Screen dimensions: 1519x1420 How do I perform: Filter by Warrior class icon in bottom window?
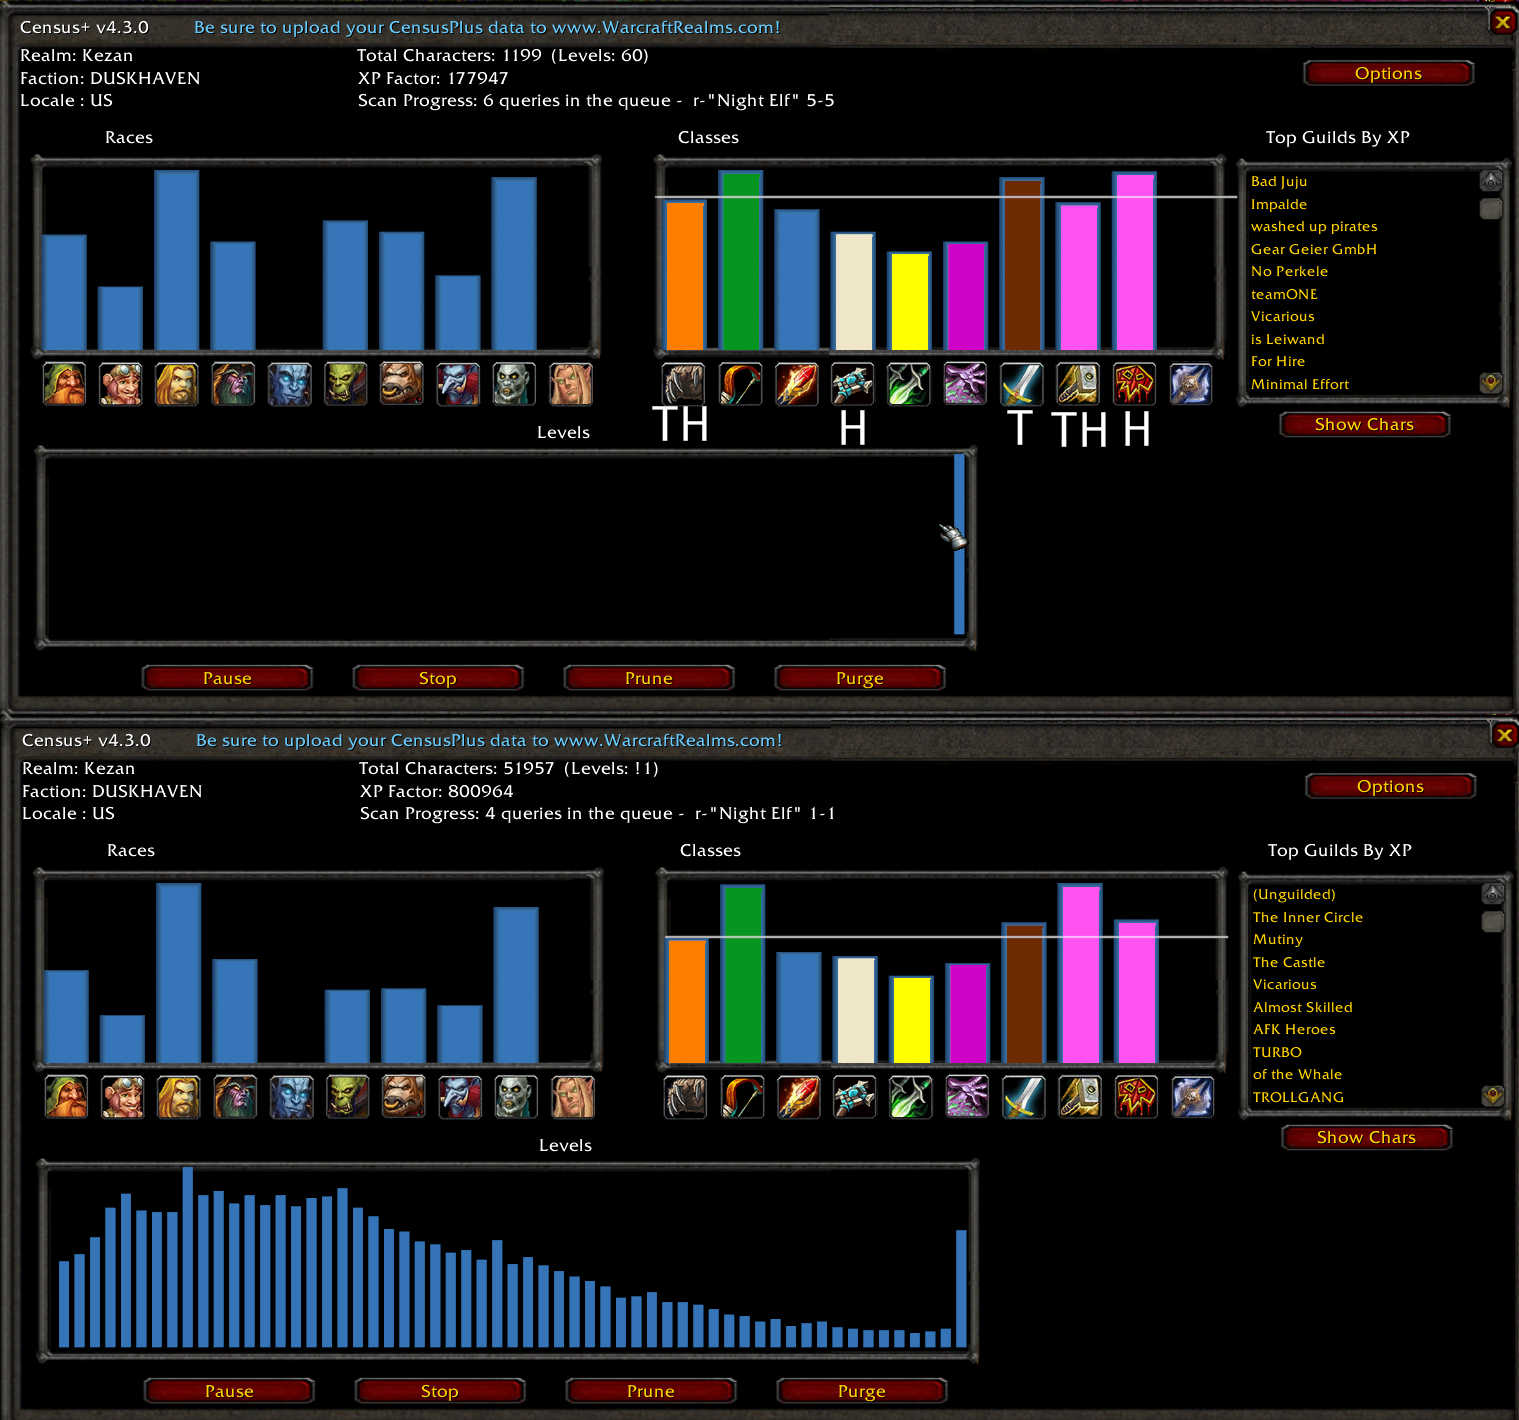point(1023,1097)
